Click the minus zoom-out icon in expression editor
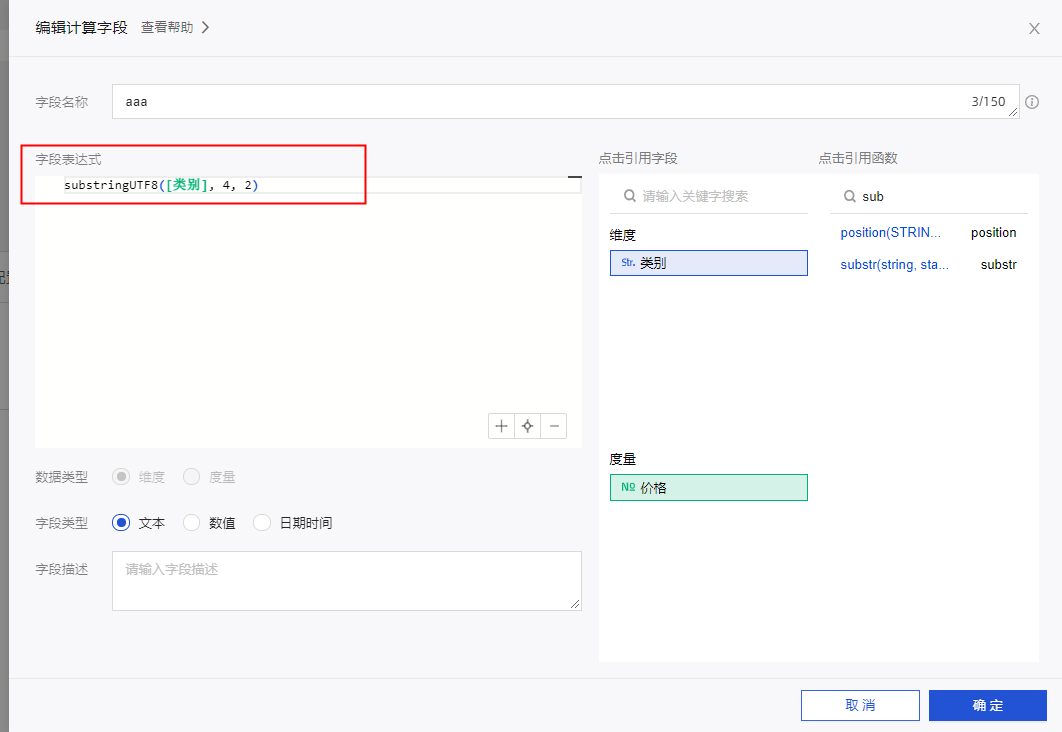The width and height of the screenshot is (1062, 732). (554, 426)
